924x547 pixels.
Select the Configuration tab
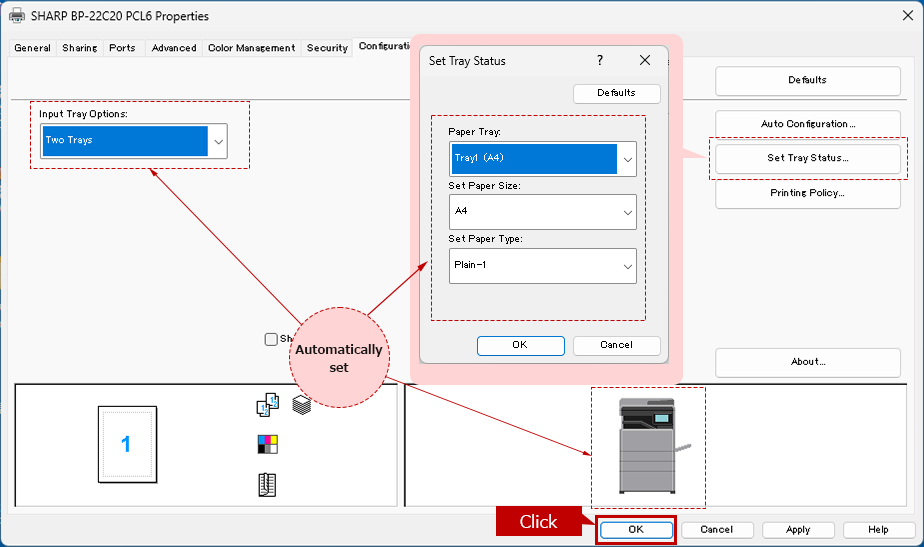383,46
